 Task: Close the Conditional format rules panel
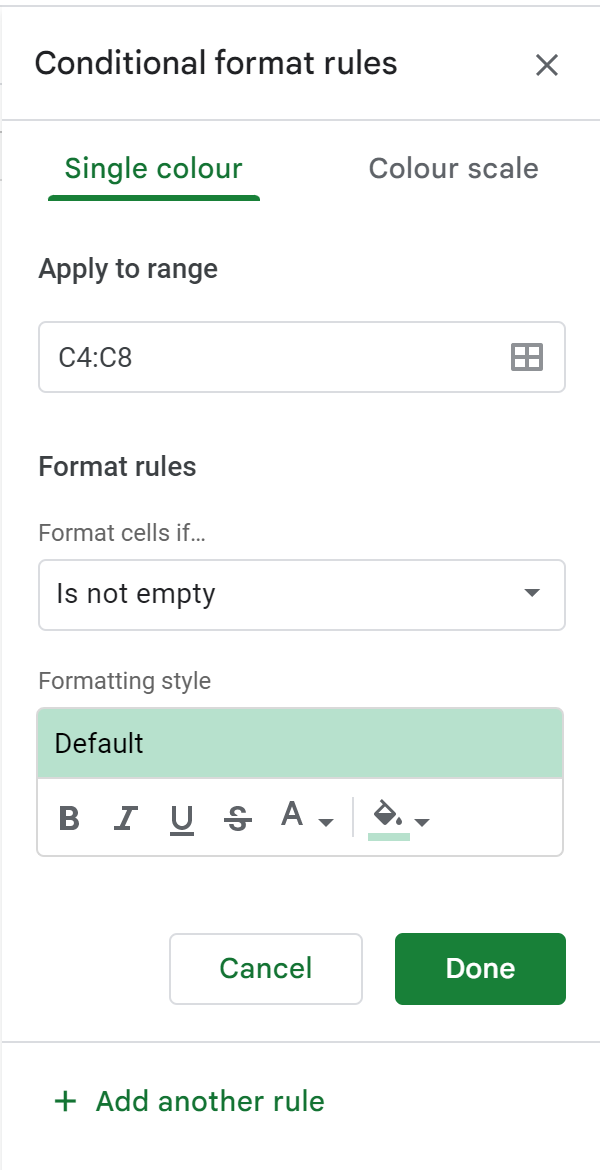pos(547,65)
